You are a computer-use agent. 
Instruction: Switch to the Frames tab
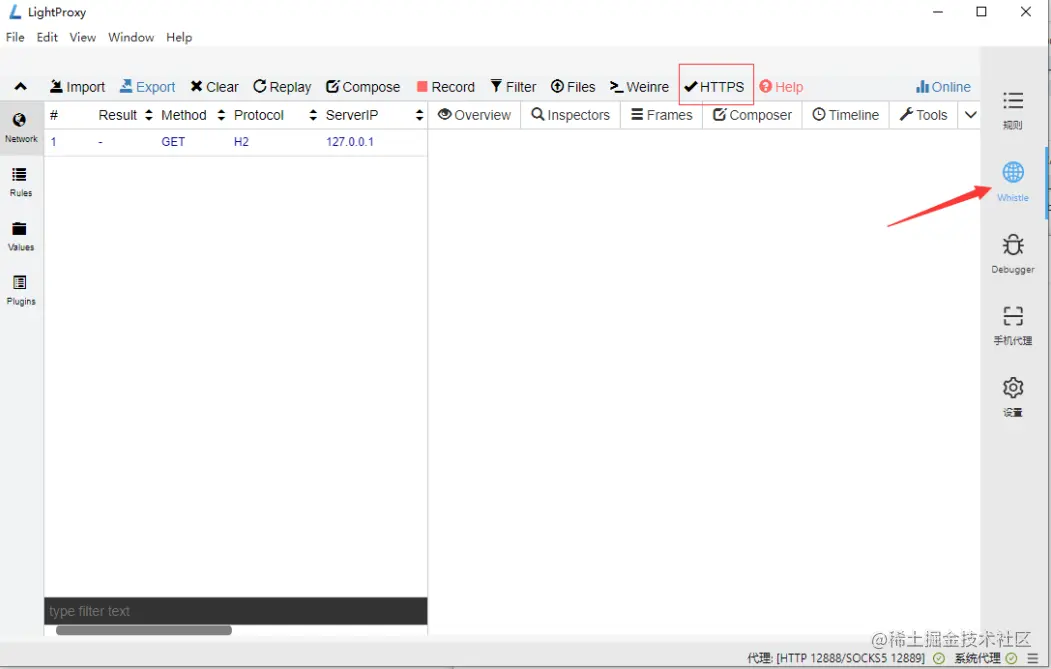(662, 115)
